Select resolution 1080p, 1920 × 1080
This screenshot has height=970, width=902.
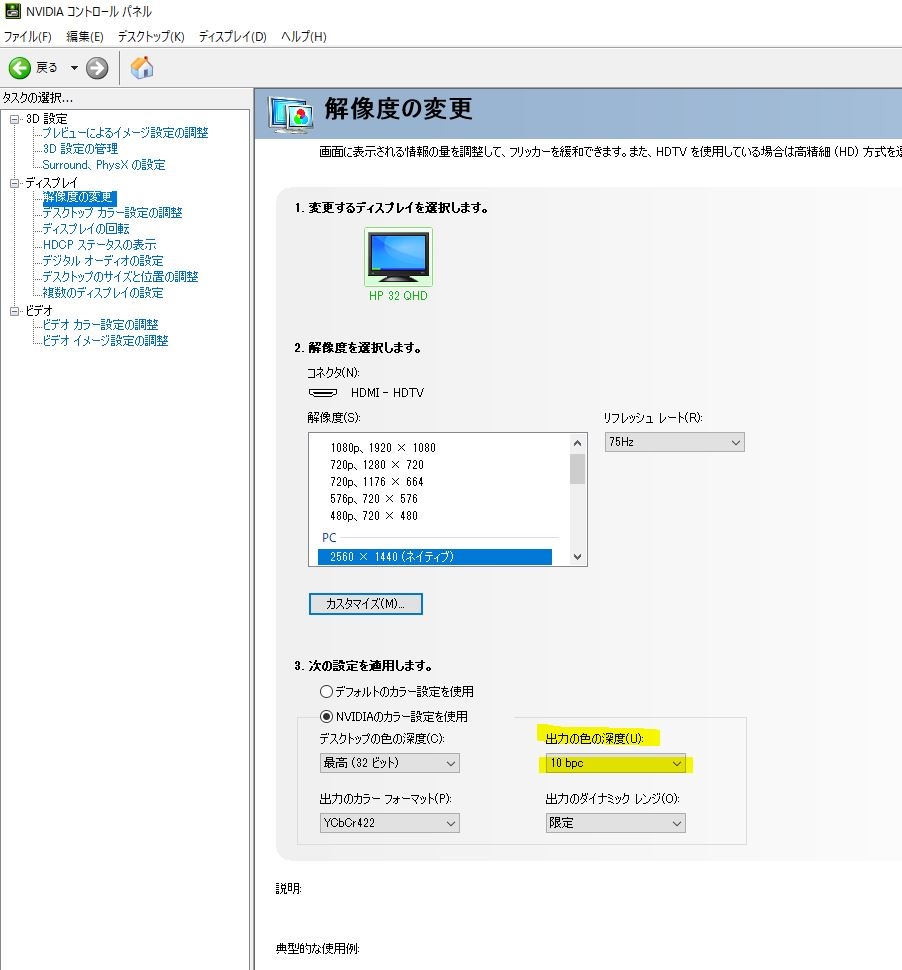click(383, 448)
